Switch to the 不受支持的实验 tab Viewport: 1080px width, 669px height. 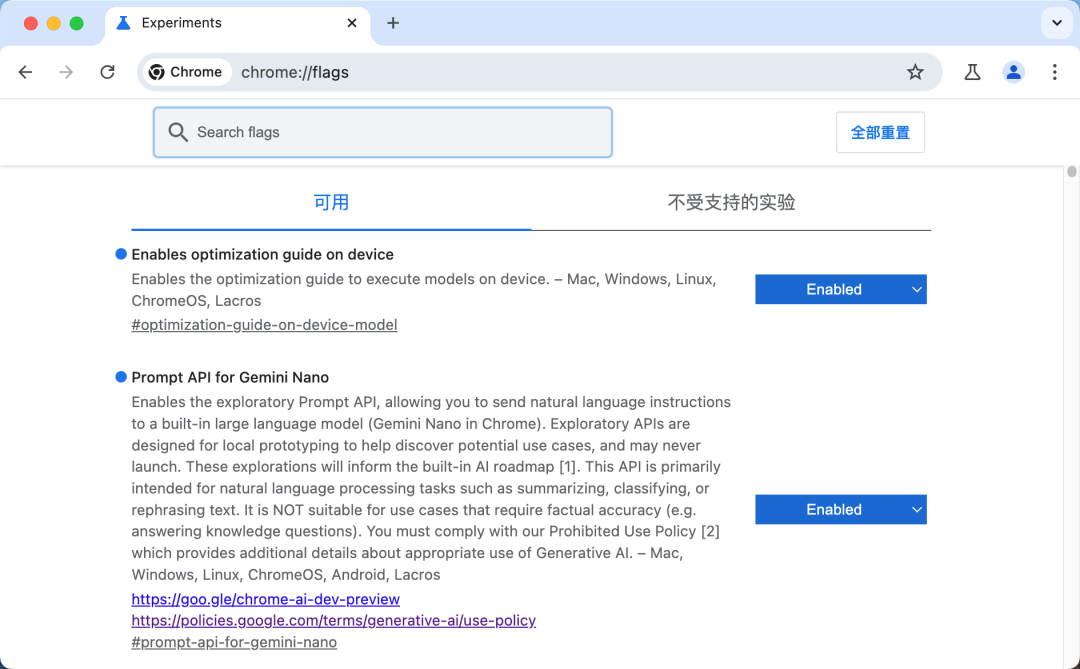pos(731,202)
